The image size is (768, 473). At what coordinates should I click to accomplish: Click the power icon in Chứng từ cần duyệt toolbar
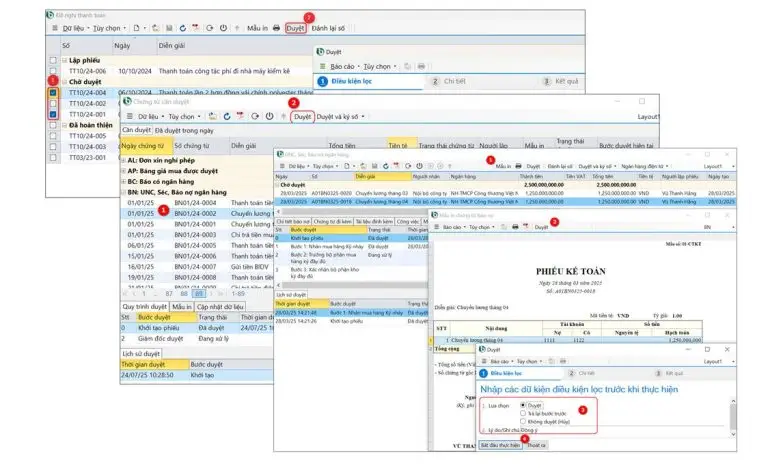point(270,116)
